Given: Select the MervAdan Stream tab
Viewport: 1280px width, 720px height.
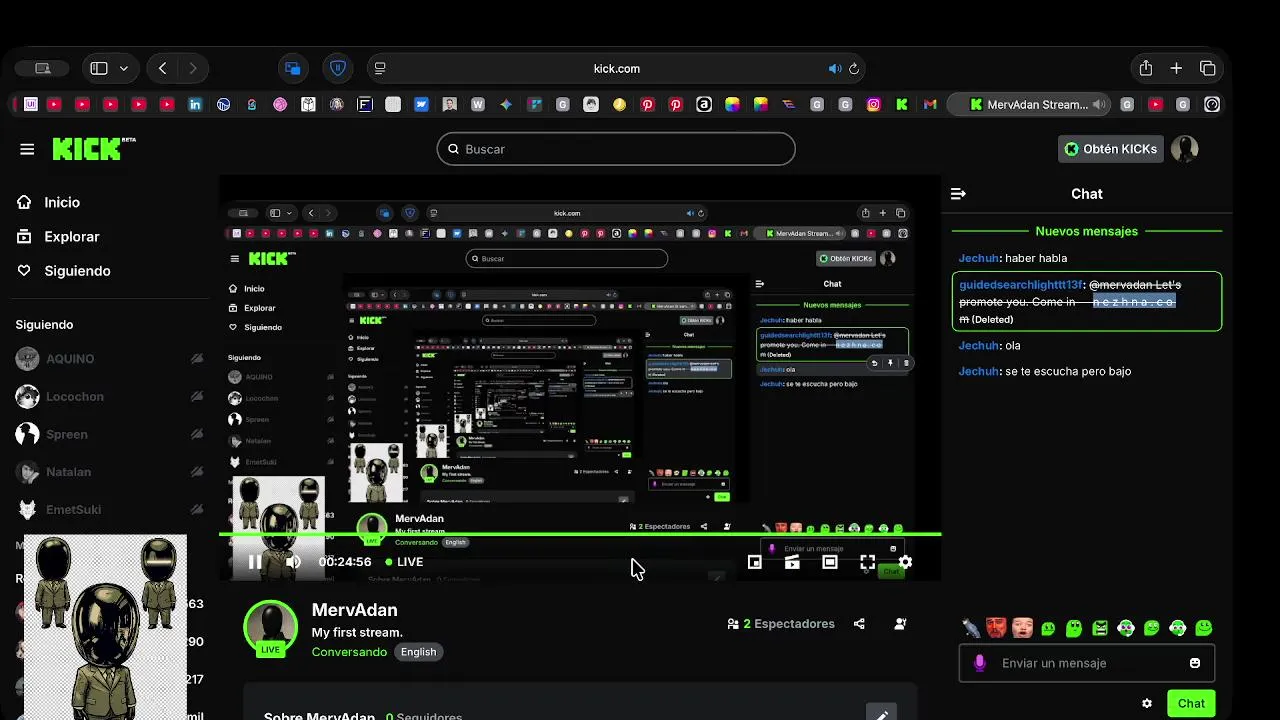Looking at the screenshot, I should click(x=1030, y=104).
